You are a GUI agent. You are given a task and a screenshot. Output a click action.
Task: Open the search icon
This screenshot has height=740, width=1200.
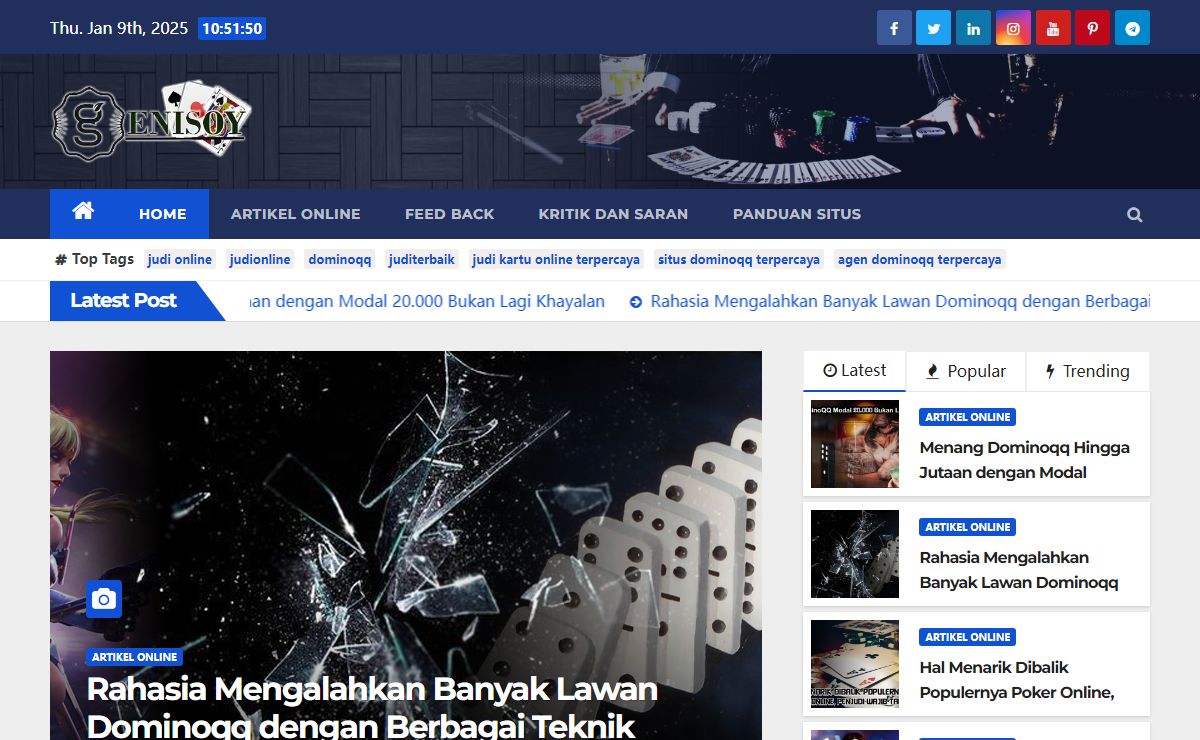(1134, 213)
